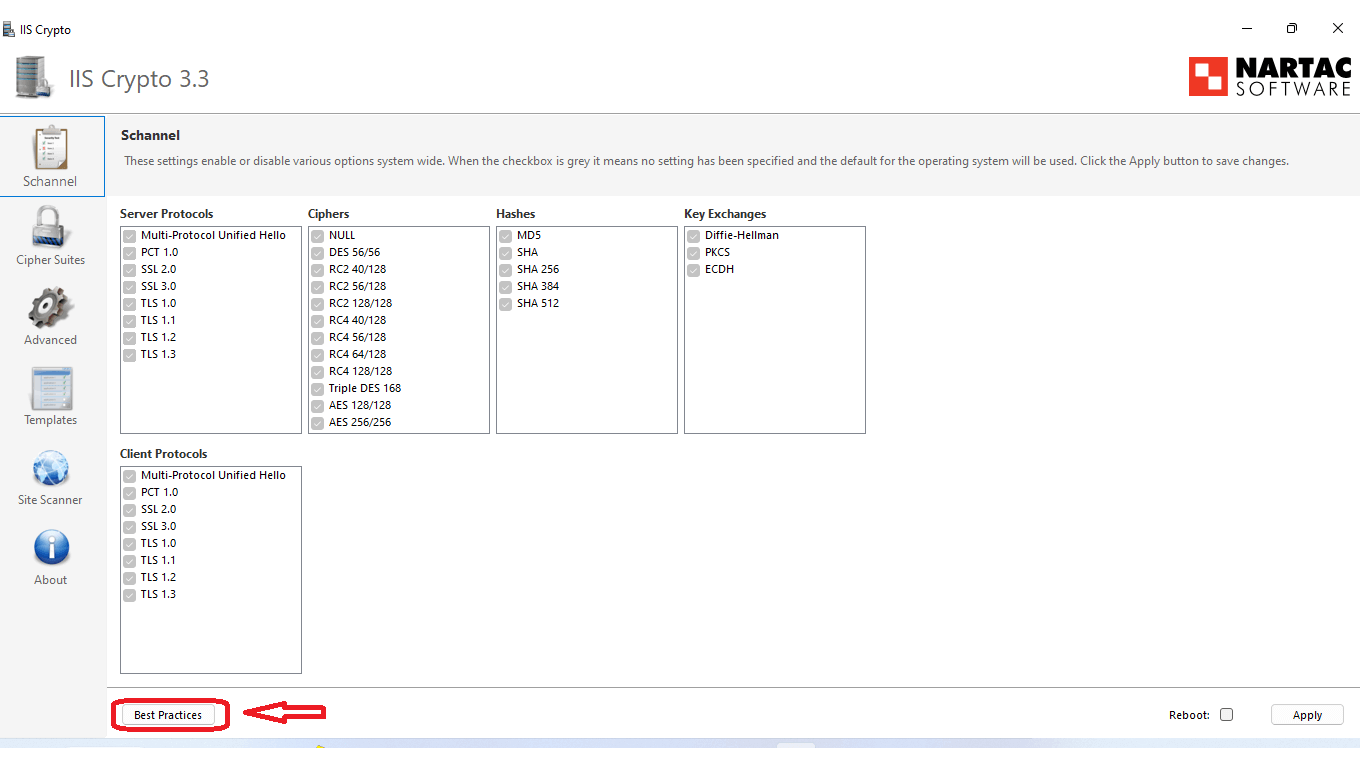Image resolution: width=1360 pixels, height=783 pixels.
Task: Toggle Client Protocols Multi-Protocol Unified Hello checkbox
Action: 129,476
